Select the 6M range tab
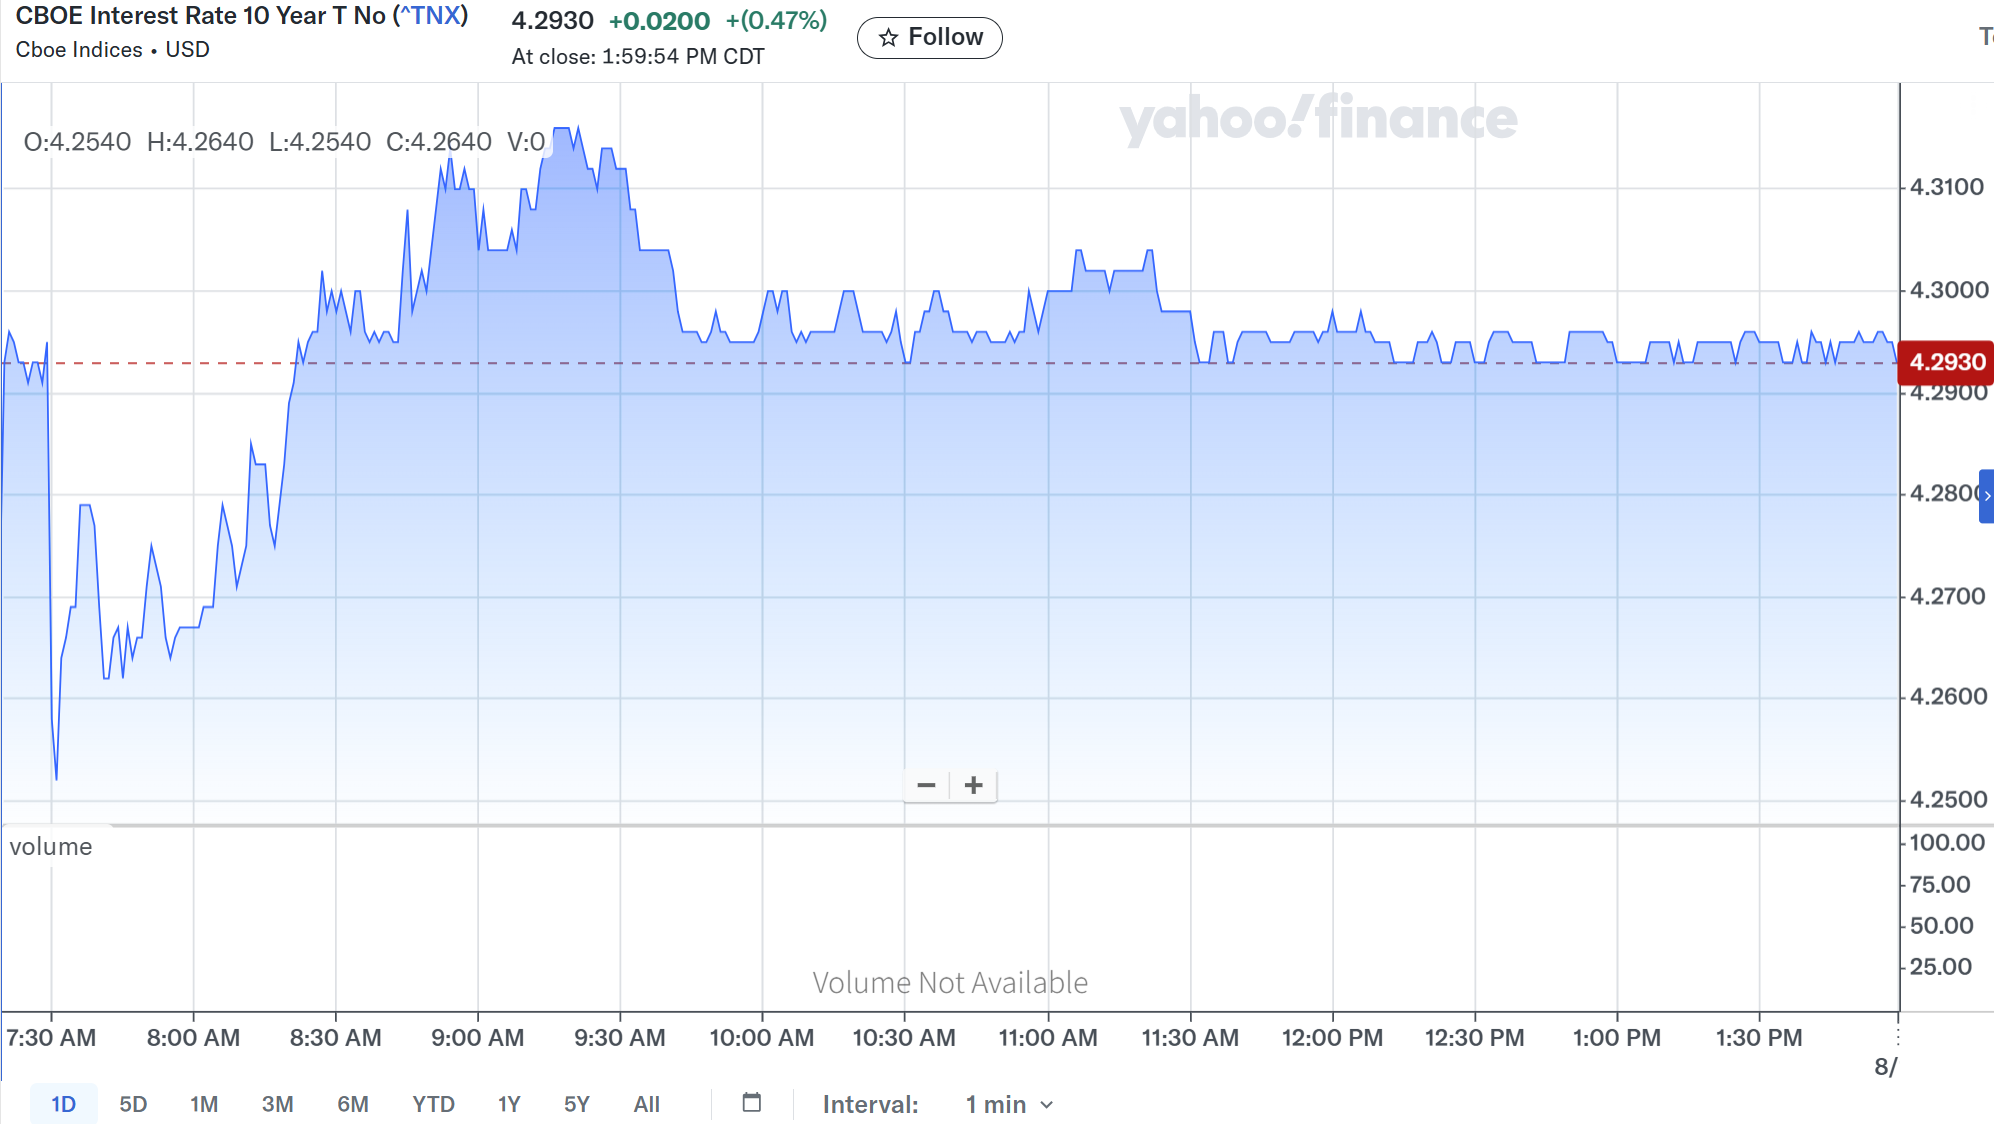Viewport: 1994px width, 1124px height. pos(352,1104)
